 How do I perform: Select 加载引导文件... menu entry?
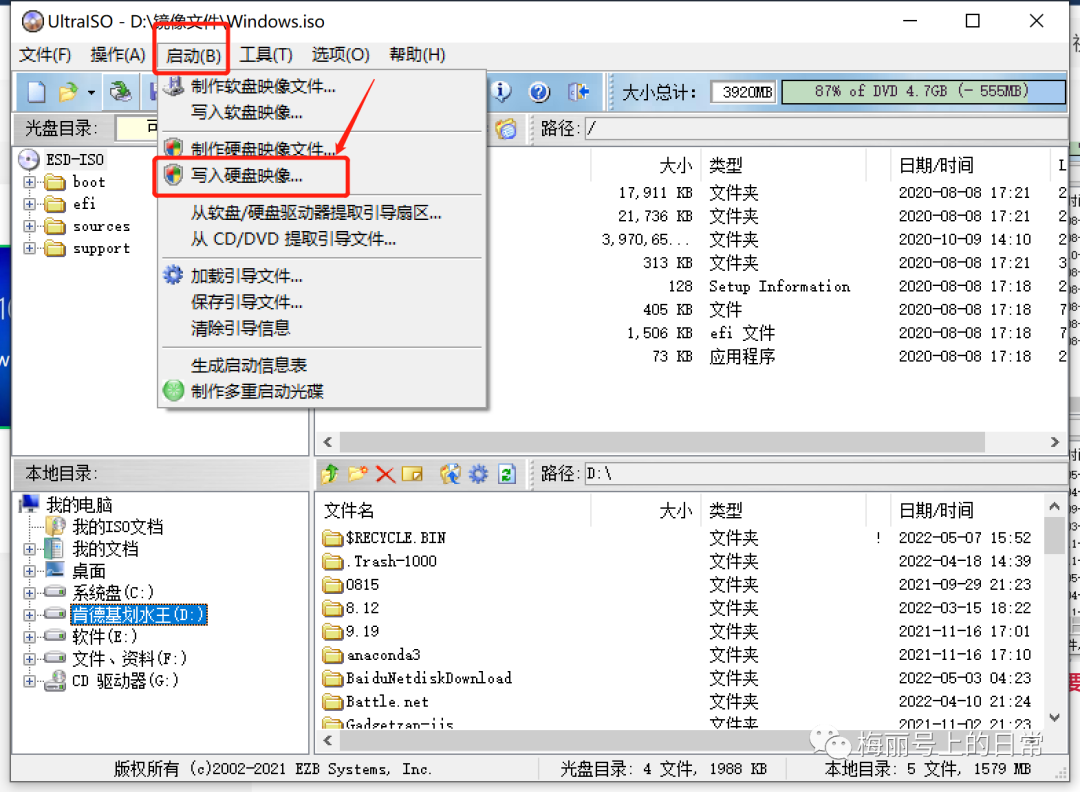[x=322, y=276]
